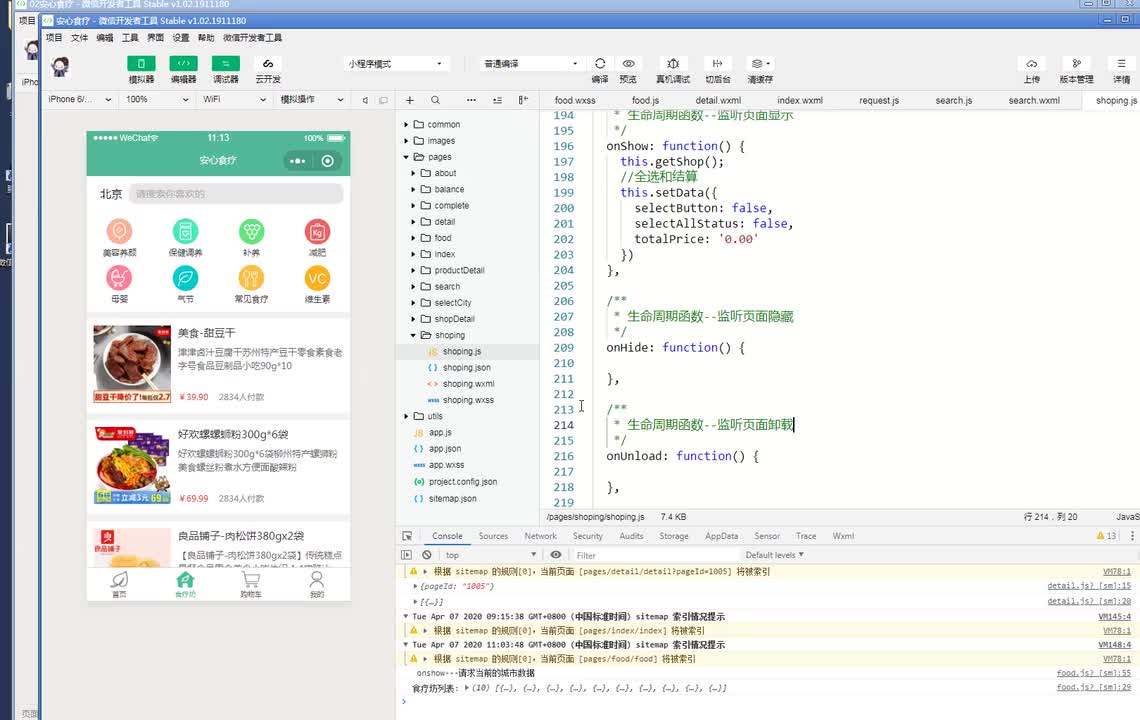Open 云开发 cloud development
Viewport: 1140px width, 720px height.
[268, 64]
